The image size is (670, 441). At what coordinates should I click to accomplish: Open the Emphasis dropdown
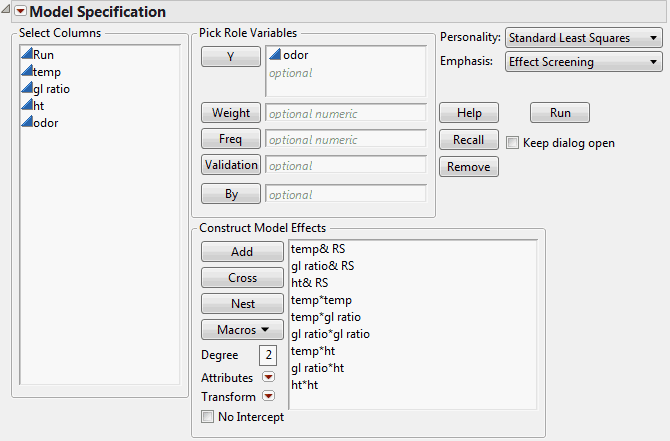pos(584,62)
